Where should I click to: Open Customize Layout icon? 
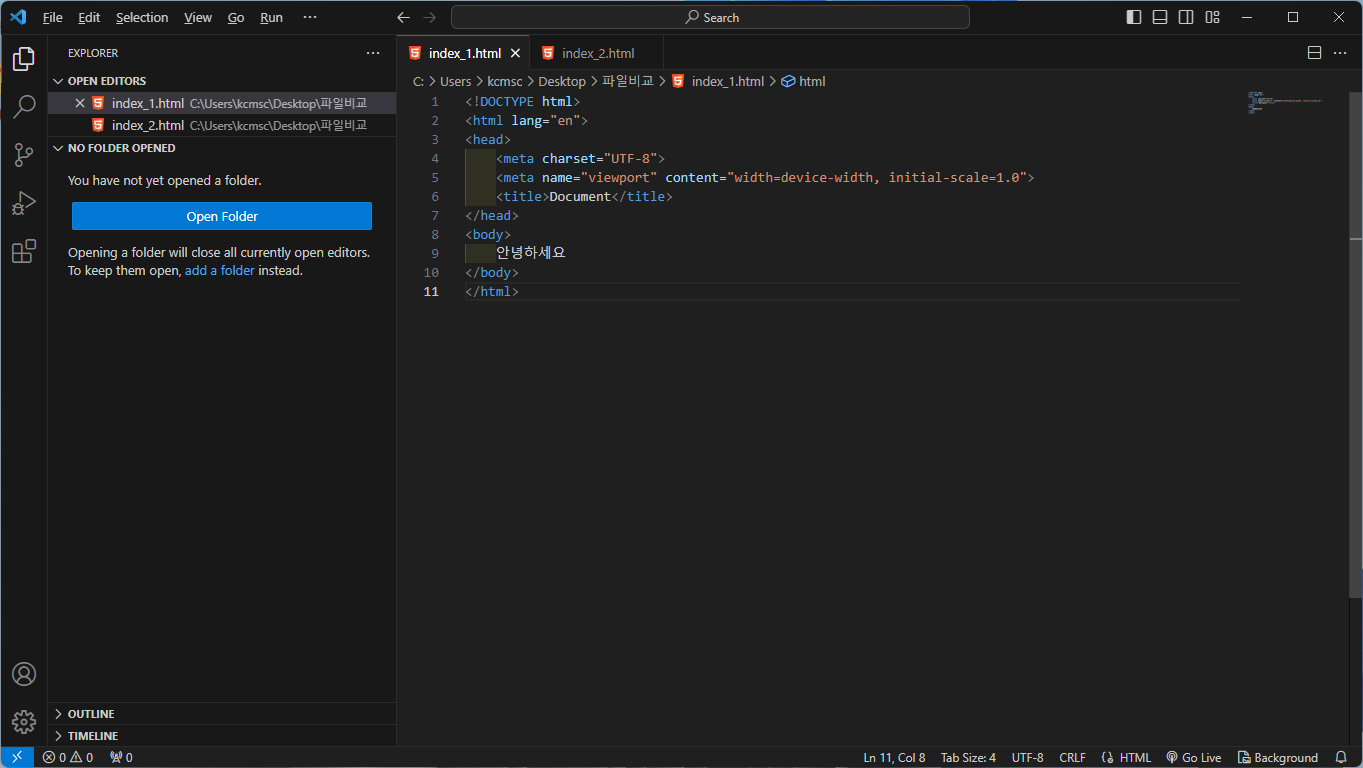1212,17
